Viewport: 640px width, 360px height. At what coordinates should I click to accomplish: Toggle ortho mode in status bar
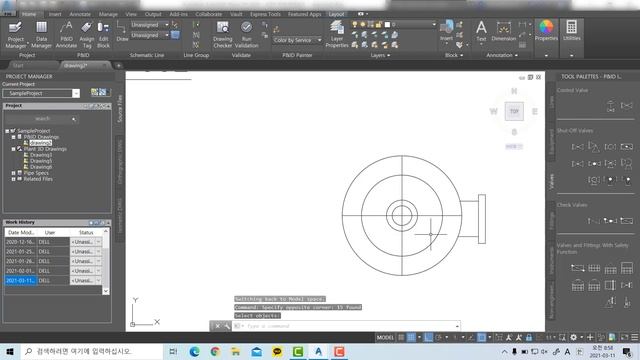pyautogui.click(x=428, y=337)
